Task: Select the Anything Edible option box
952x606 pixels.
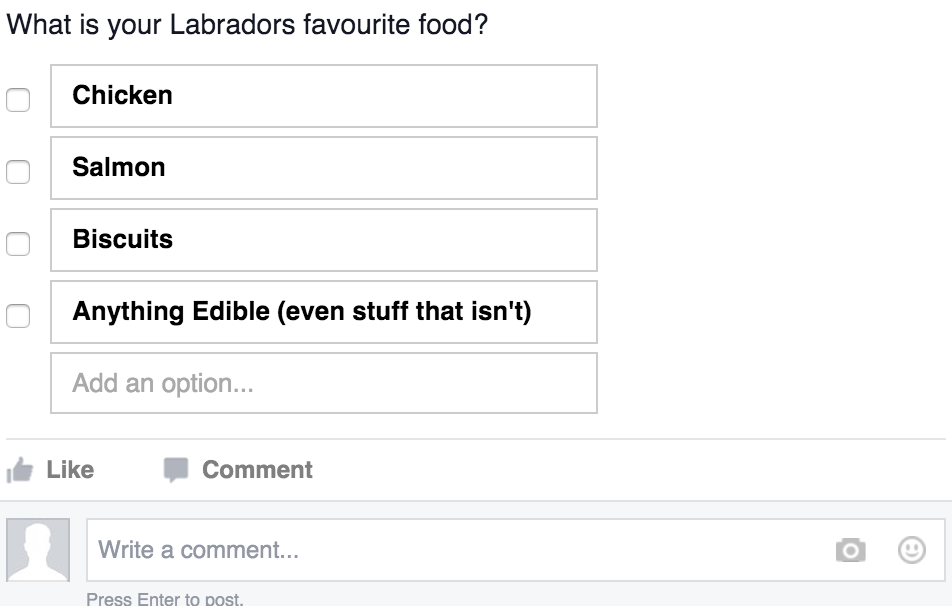Action: click(324, 312)
